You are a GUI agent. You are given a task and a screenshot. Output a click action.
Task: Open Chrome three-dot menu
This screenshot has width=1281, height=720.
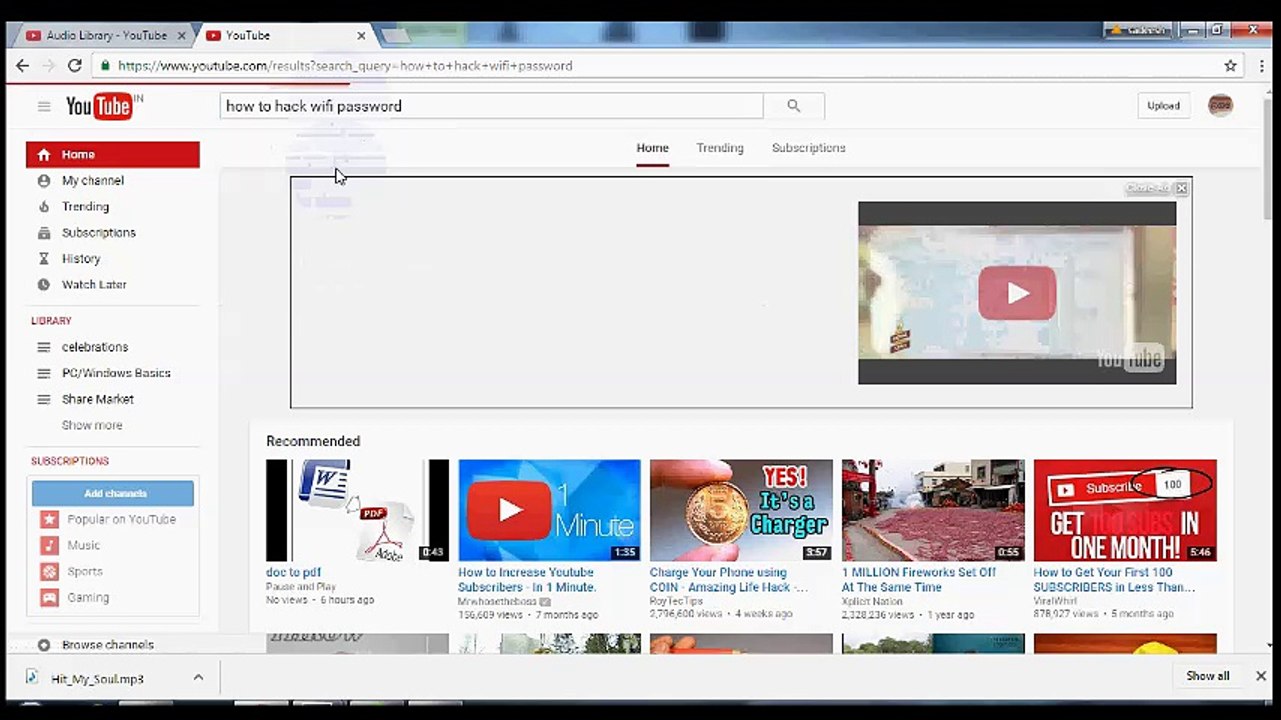point(1259,66)
